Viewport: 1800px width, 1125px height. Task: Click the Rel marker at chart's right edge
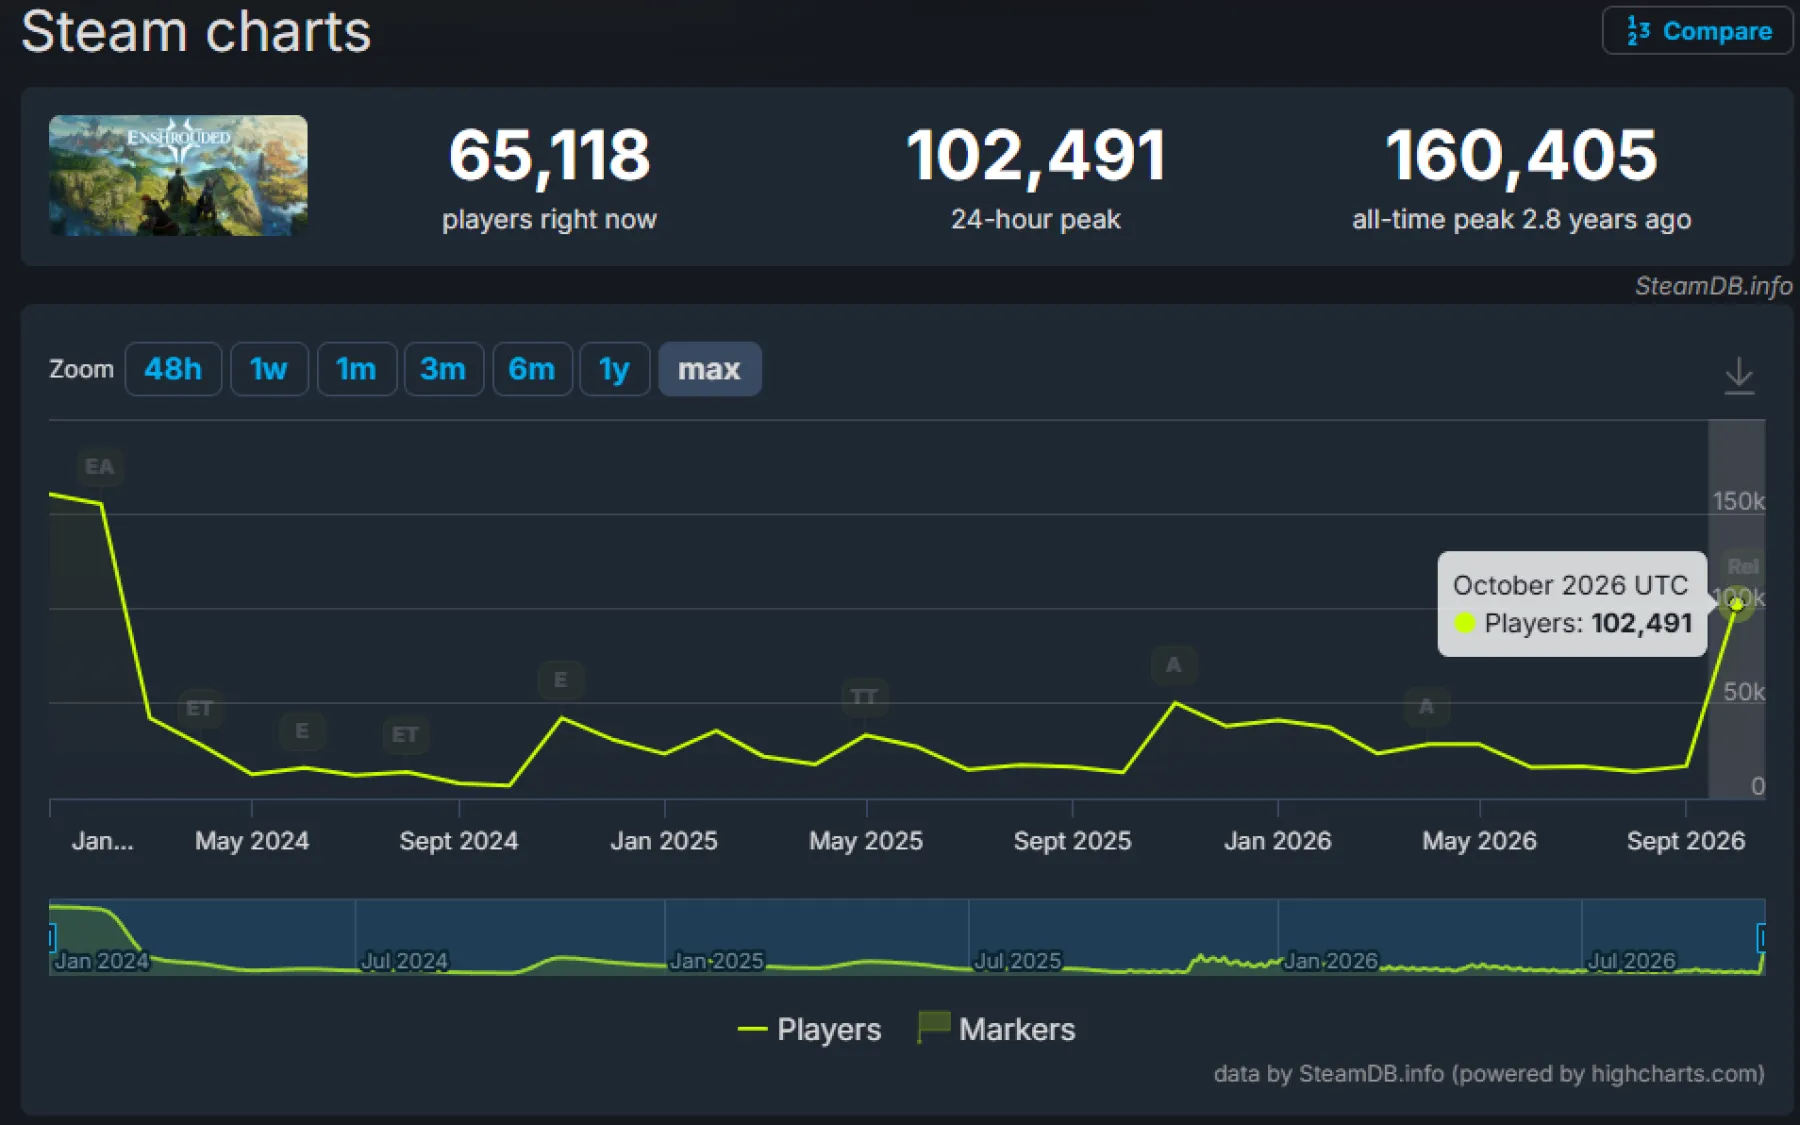pos(1742,566)
